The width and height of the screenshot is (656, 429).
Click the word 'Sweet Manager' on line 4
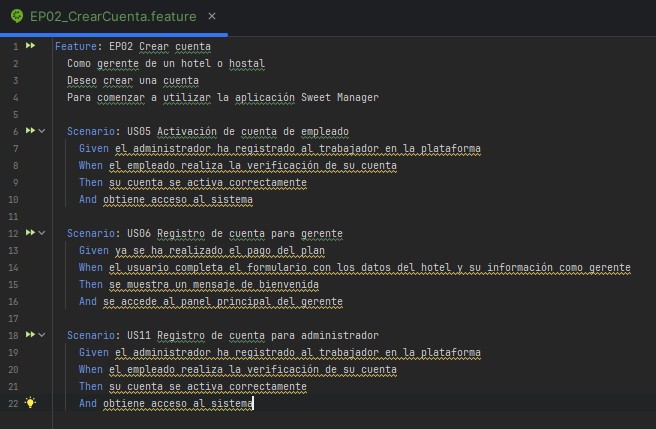click(x=340, y=98)
